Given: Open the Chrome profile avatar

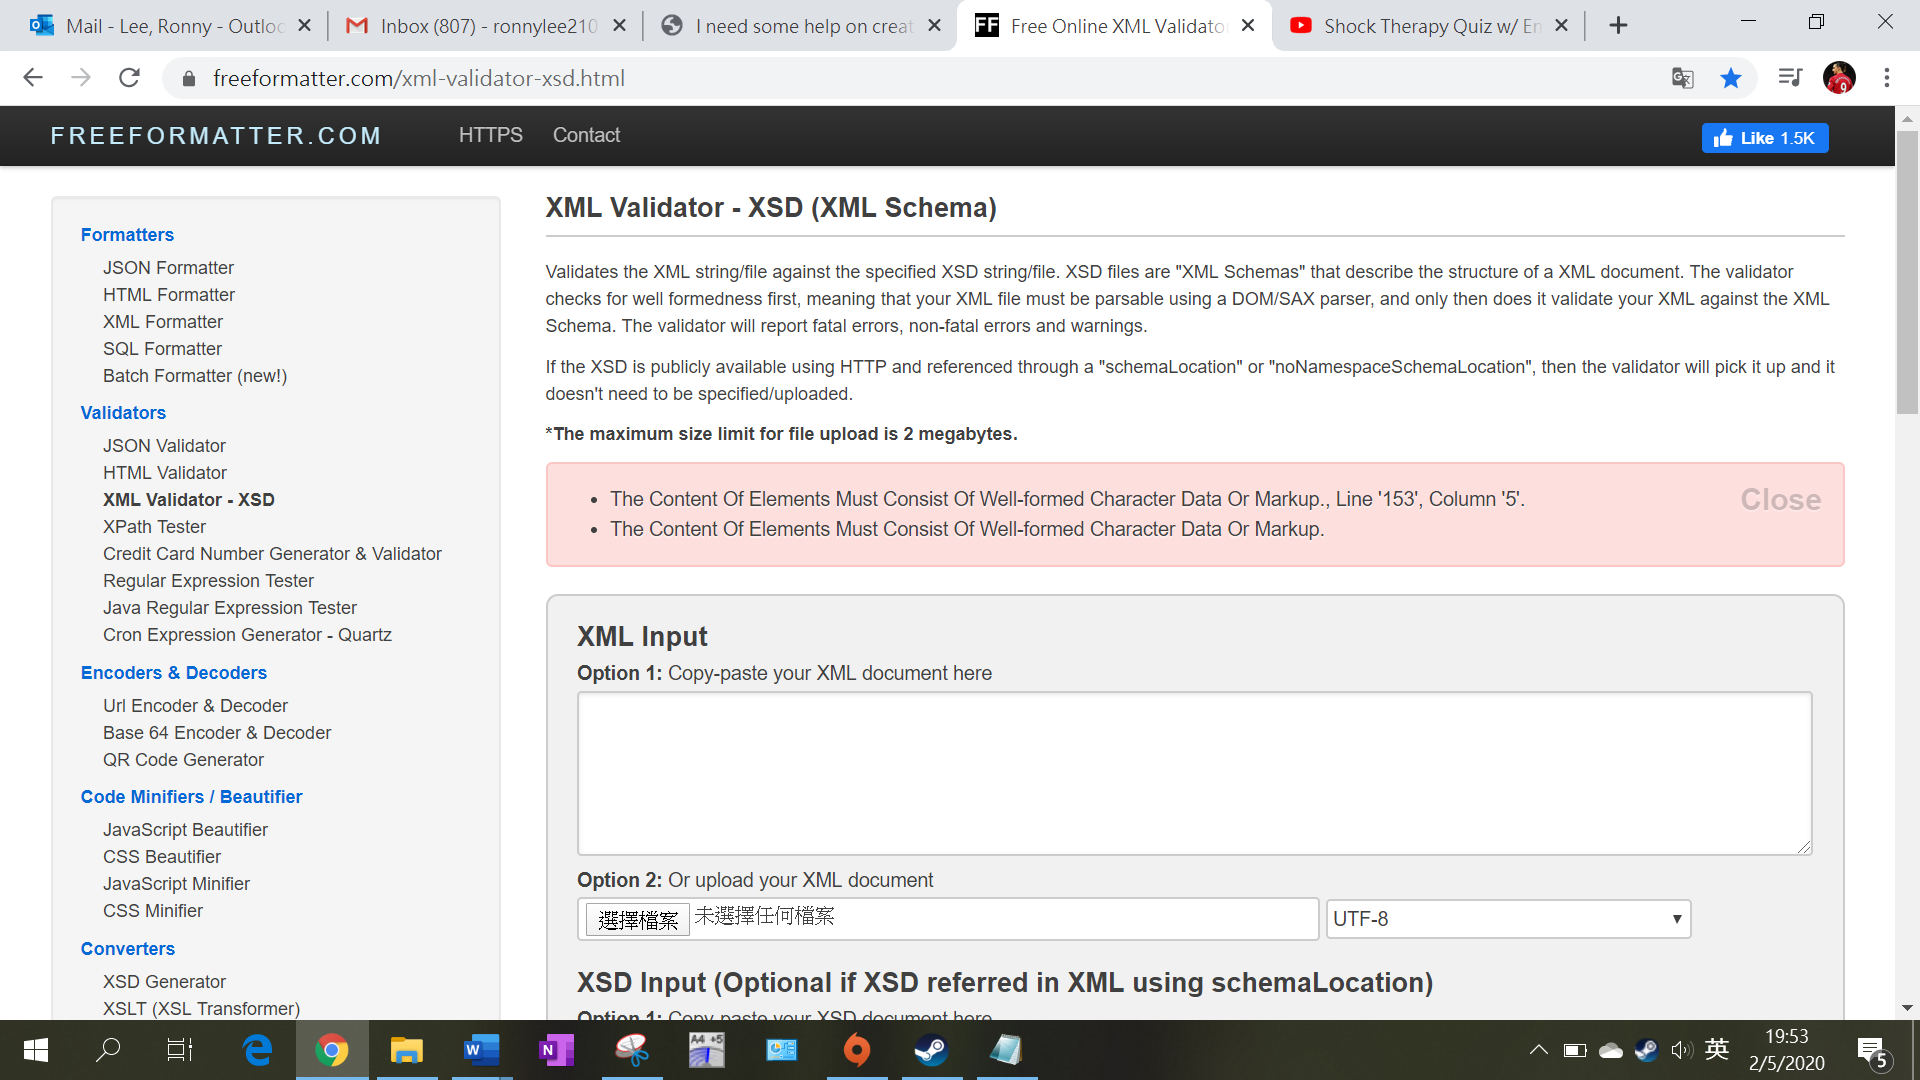Looking at the screenshot, I should click(1839, 78).
